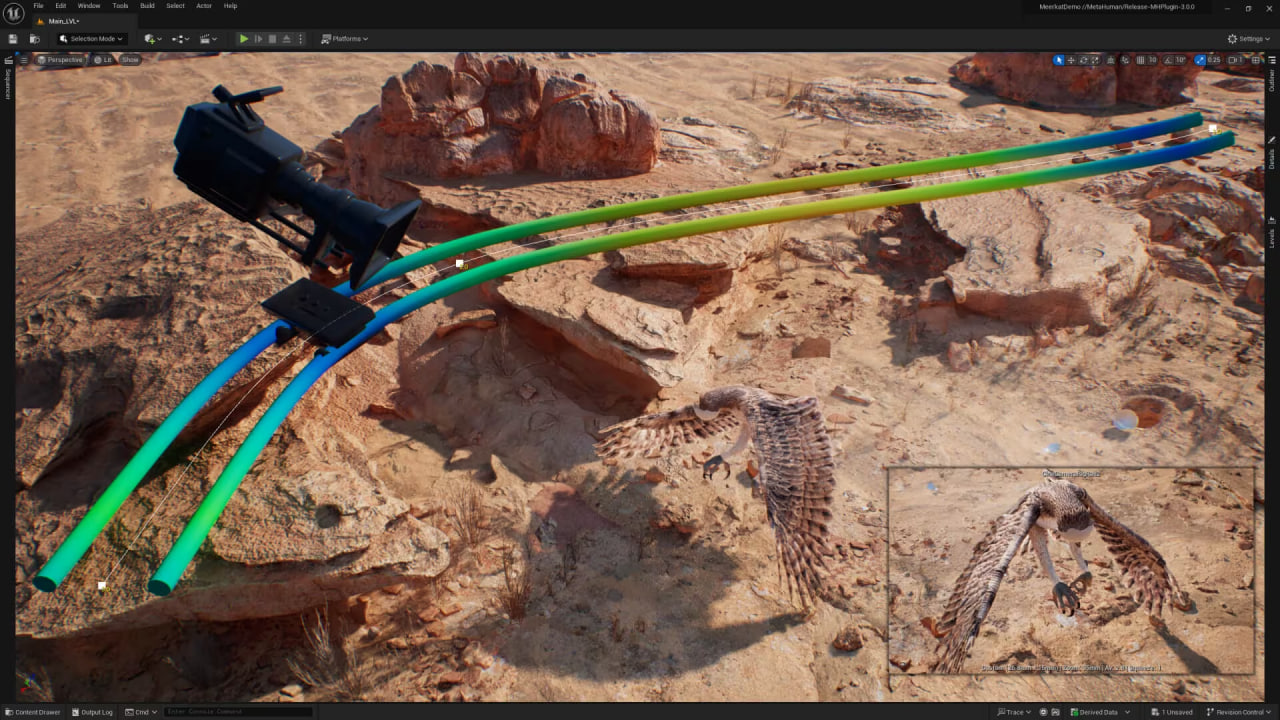Open the Selection Mode dropdown
The width and height of the screenshot is (1280, 720).
click(92, 38)
